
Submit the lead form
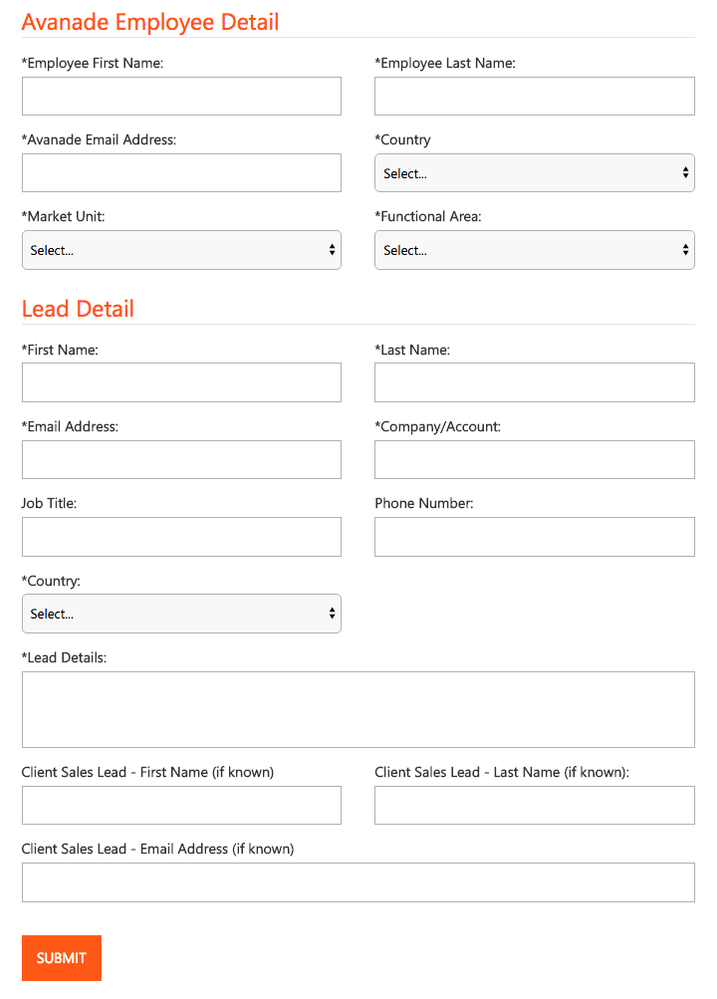coord(61,958)
